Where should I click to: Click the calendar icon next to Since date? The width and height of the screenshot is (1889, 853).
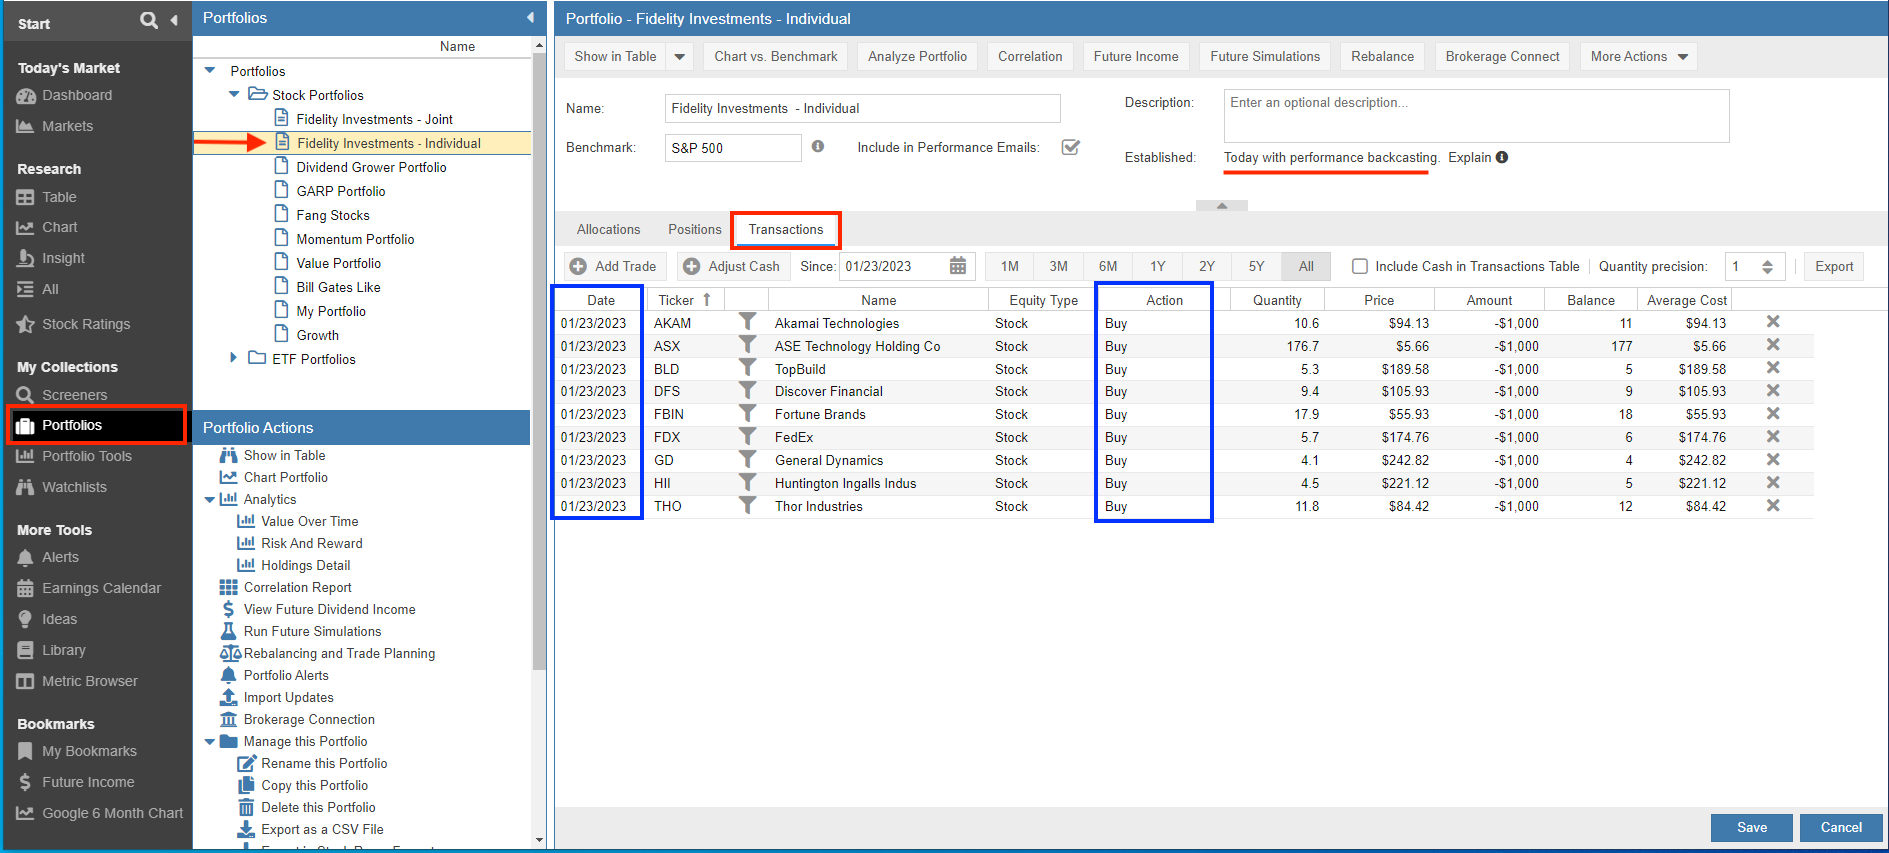tap(958, 266)
